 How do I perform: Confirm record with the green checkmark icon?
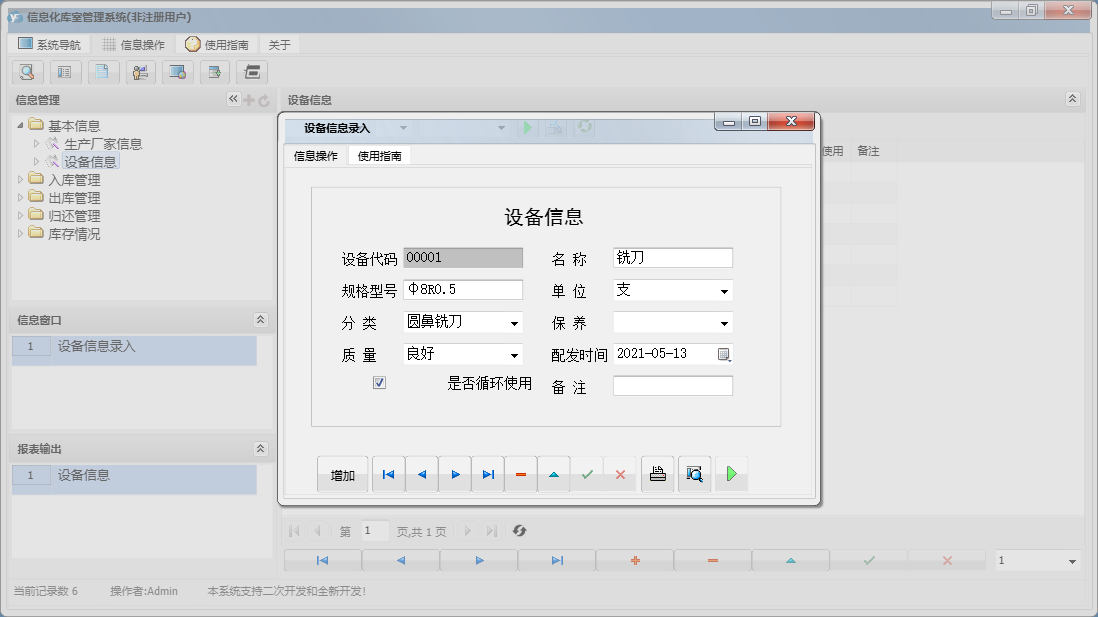point(587,474)
